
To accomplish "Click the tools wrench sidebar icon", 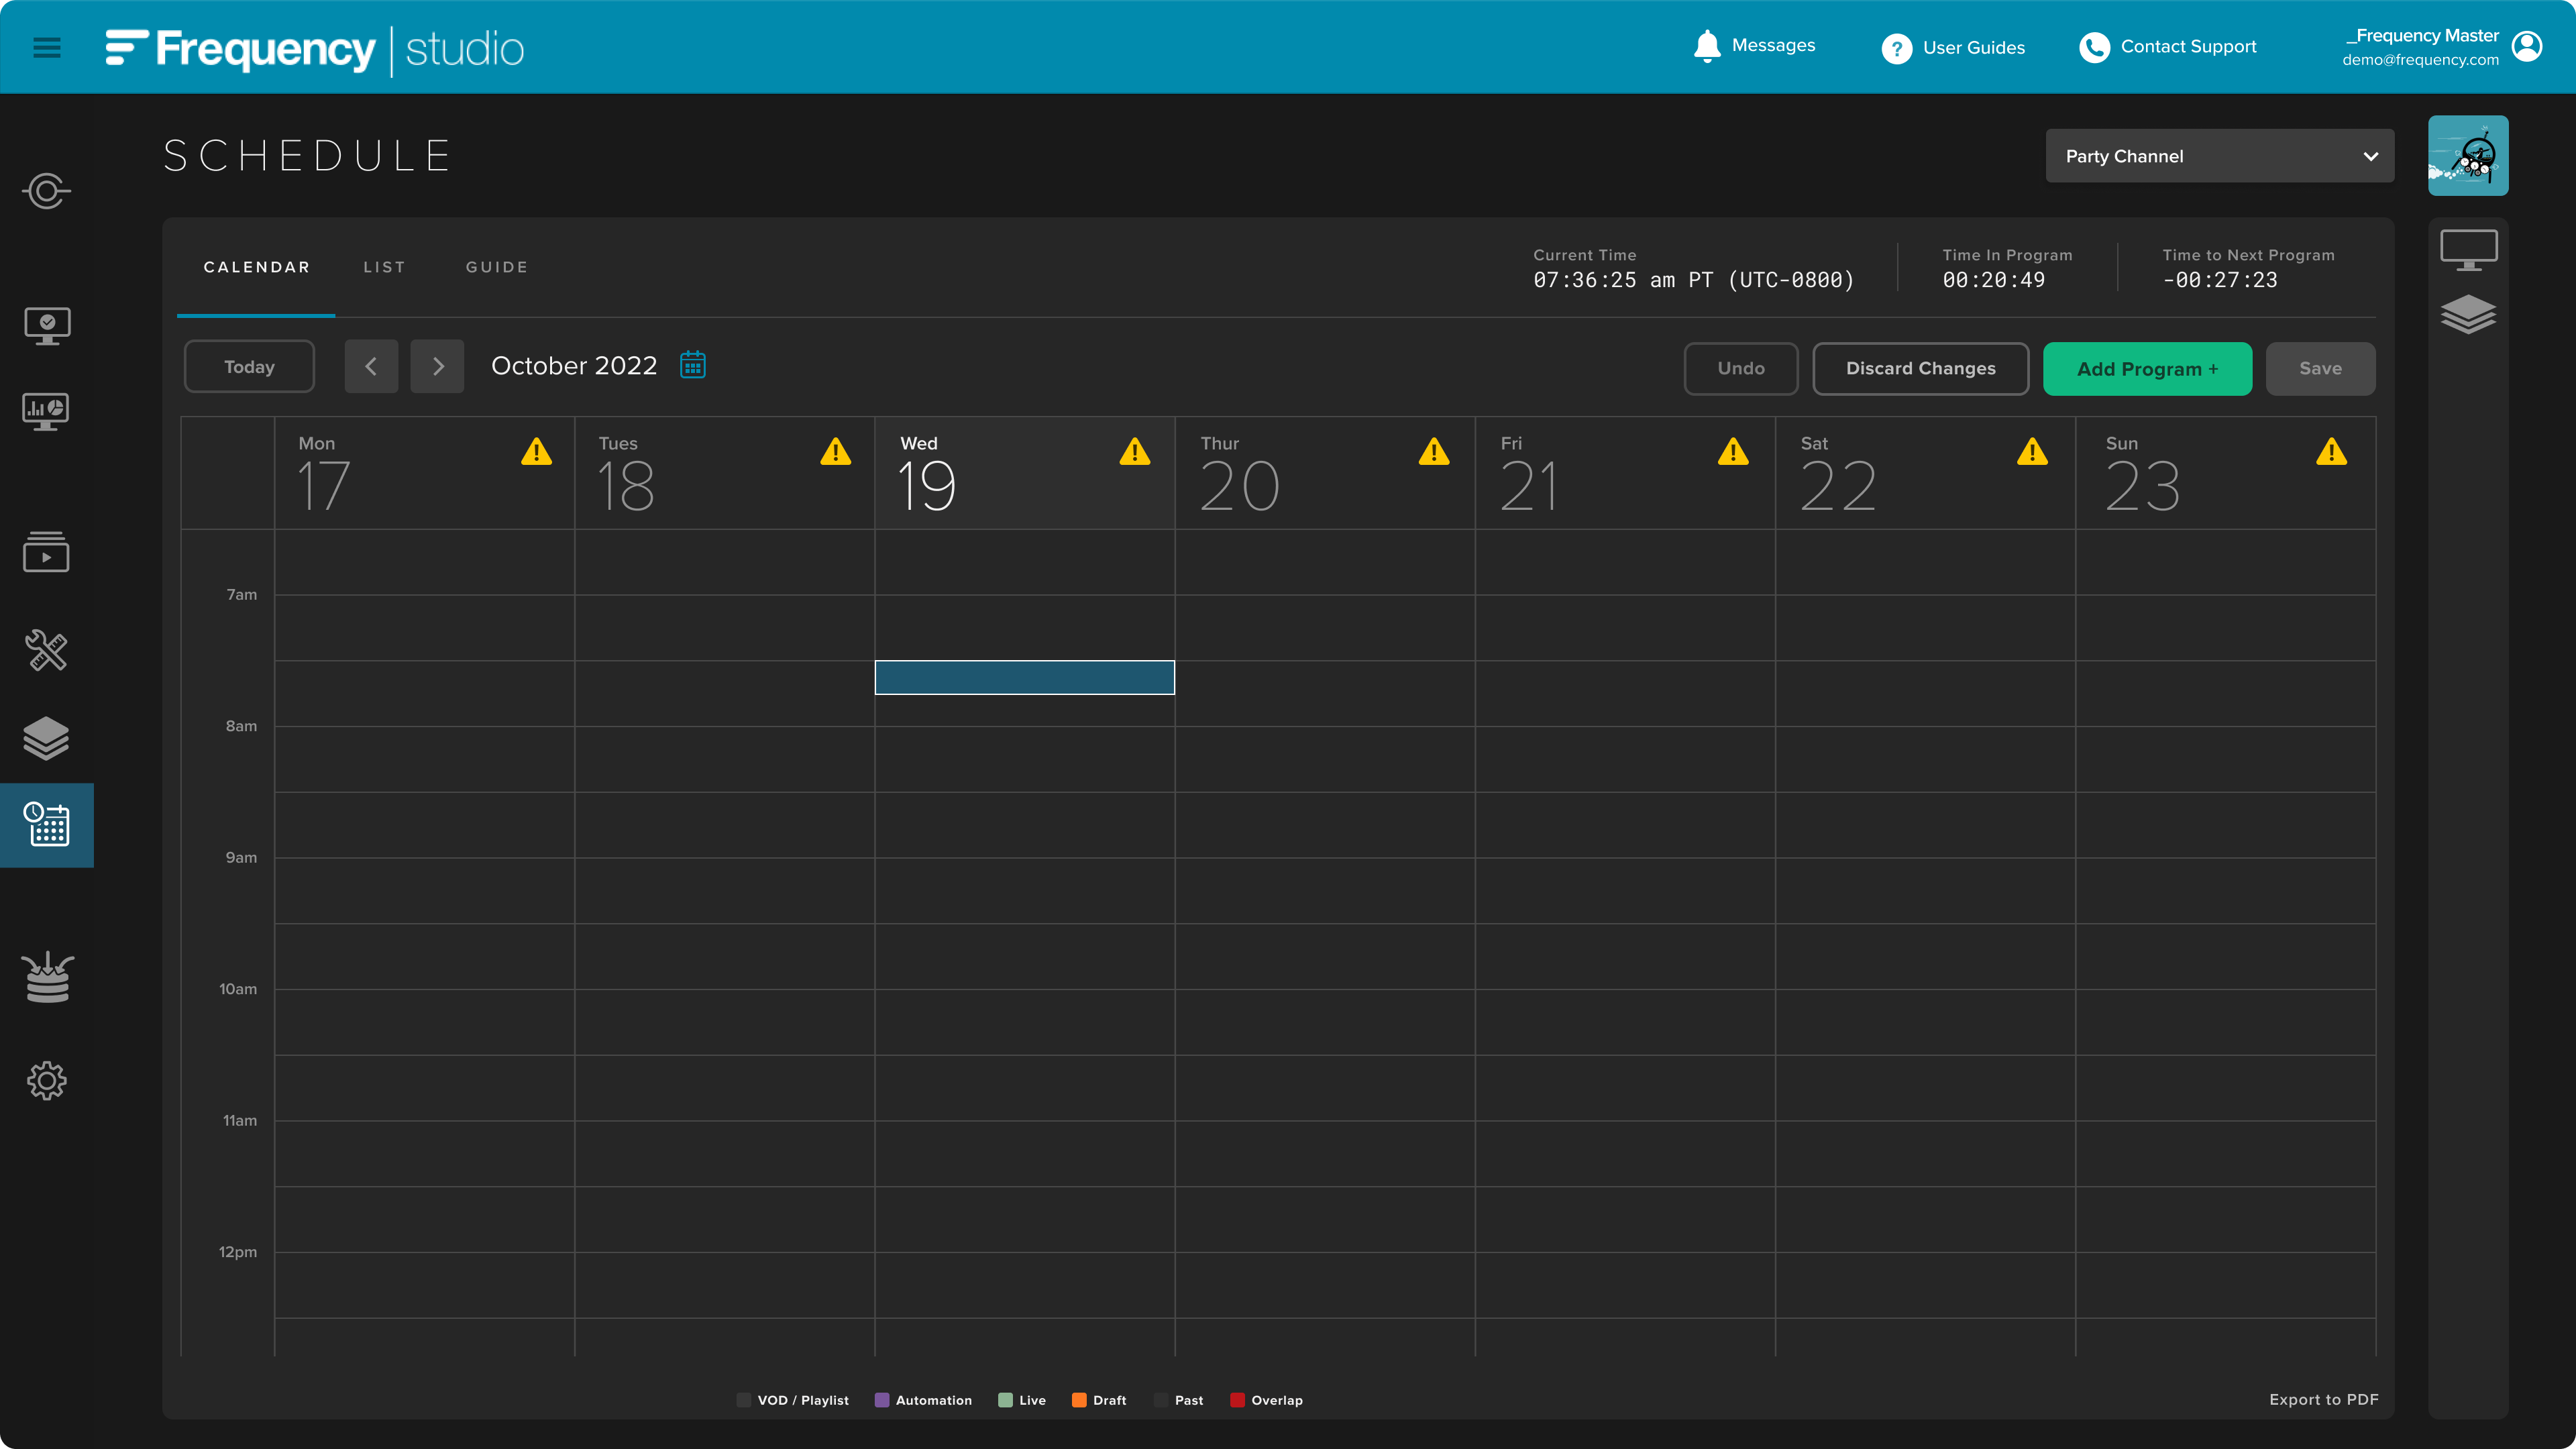I will 46,651.
